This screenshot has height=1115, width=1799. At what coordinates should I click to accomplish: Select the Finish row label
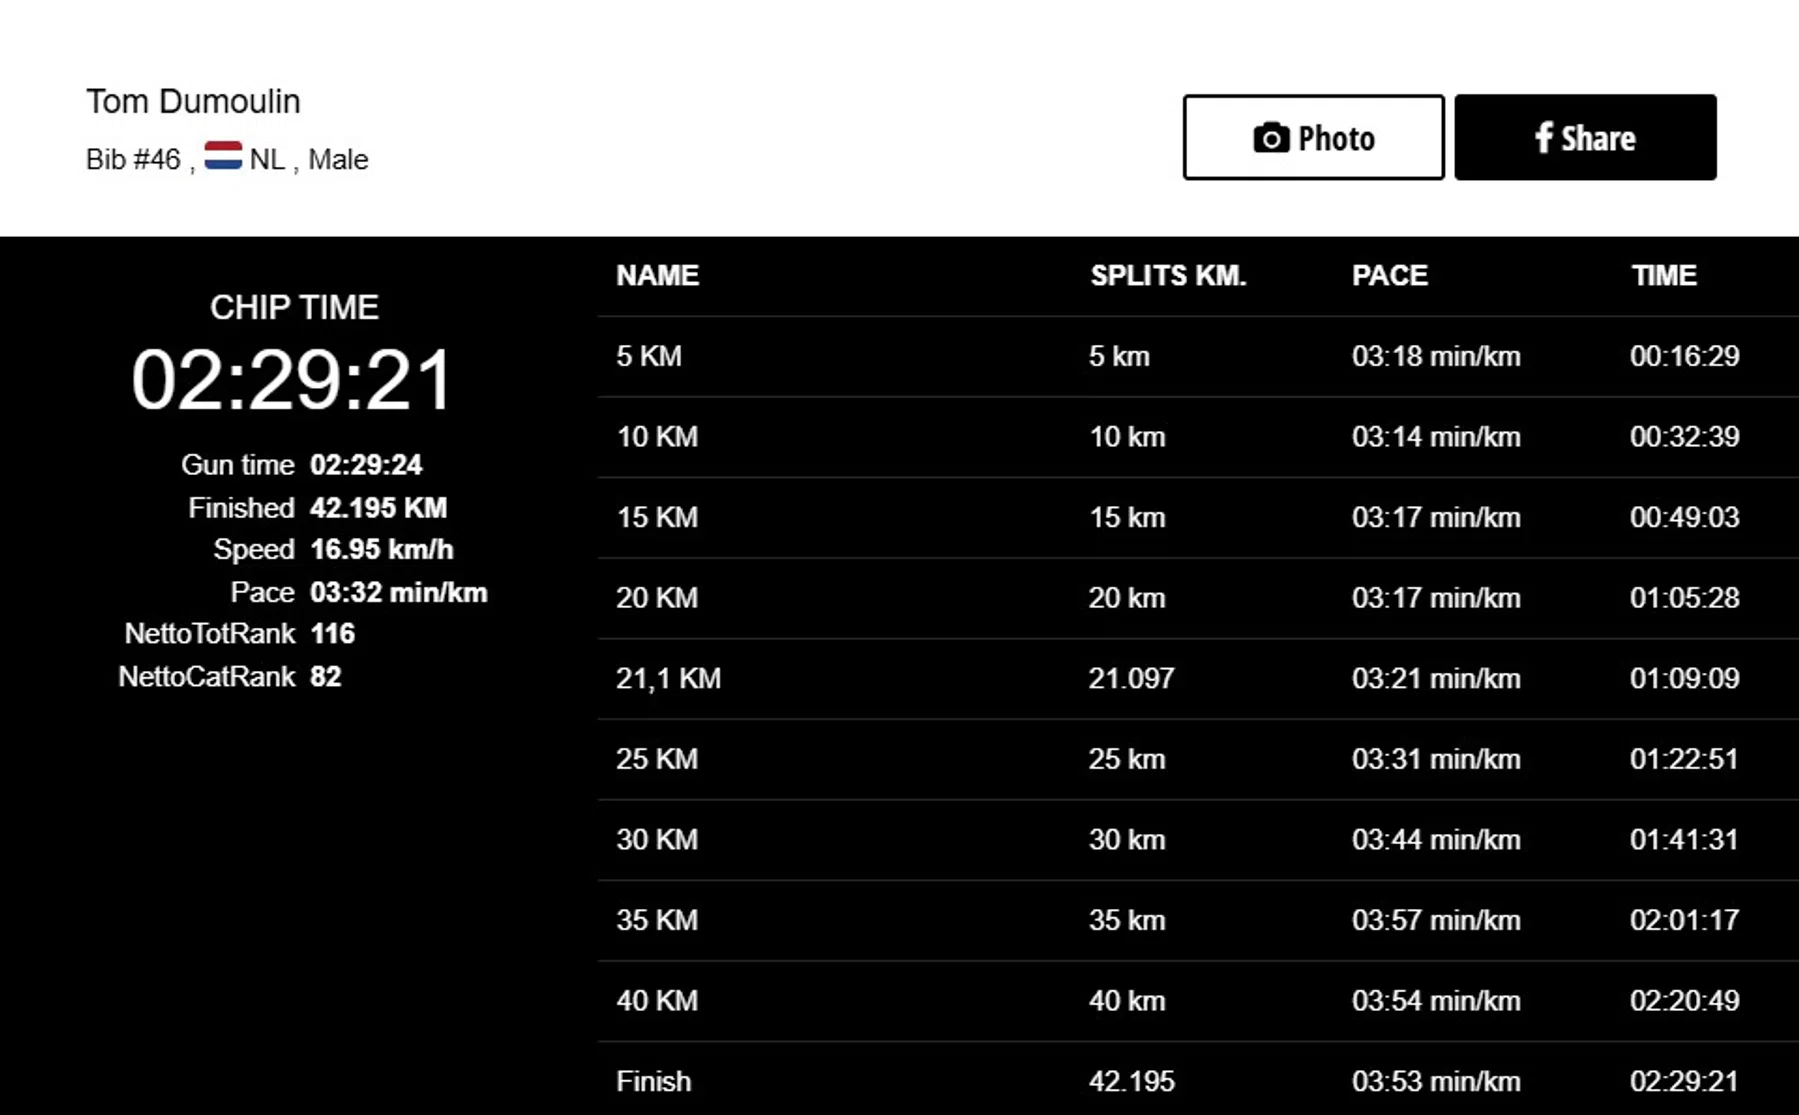(653, 1082)
